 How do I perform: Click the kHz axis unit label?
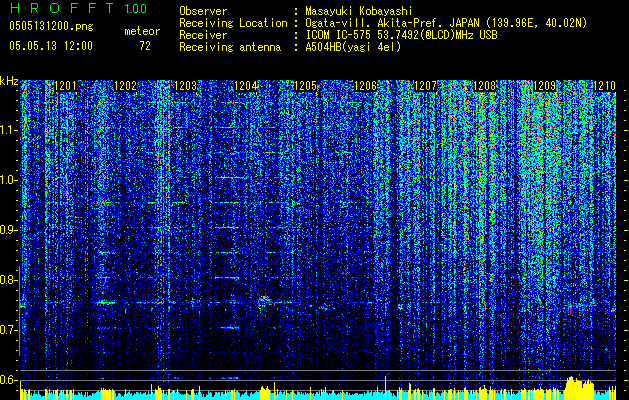point(9,81)
